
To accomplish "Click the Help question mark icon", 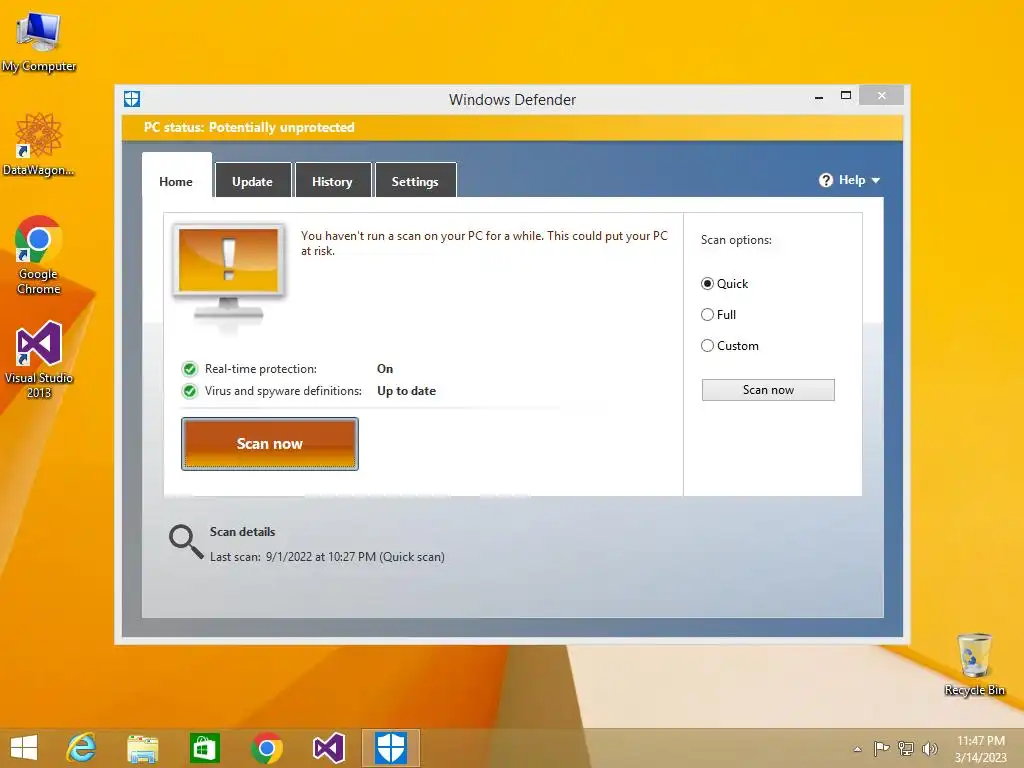I will pos(825,180).
